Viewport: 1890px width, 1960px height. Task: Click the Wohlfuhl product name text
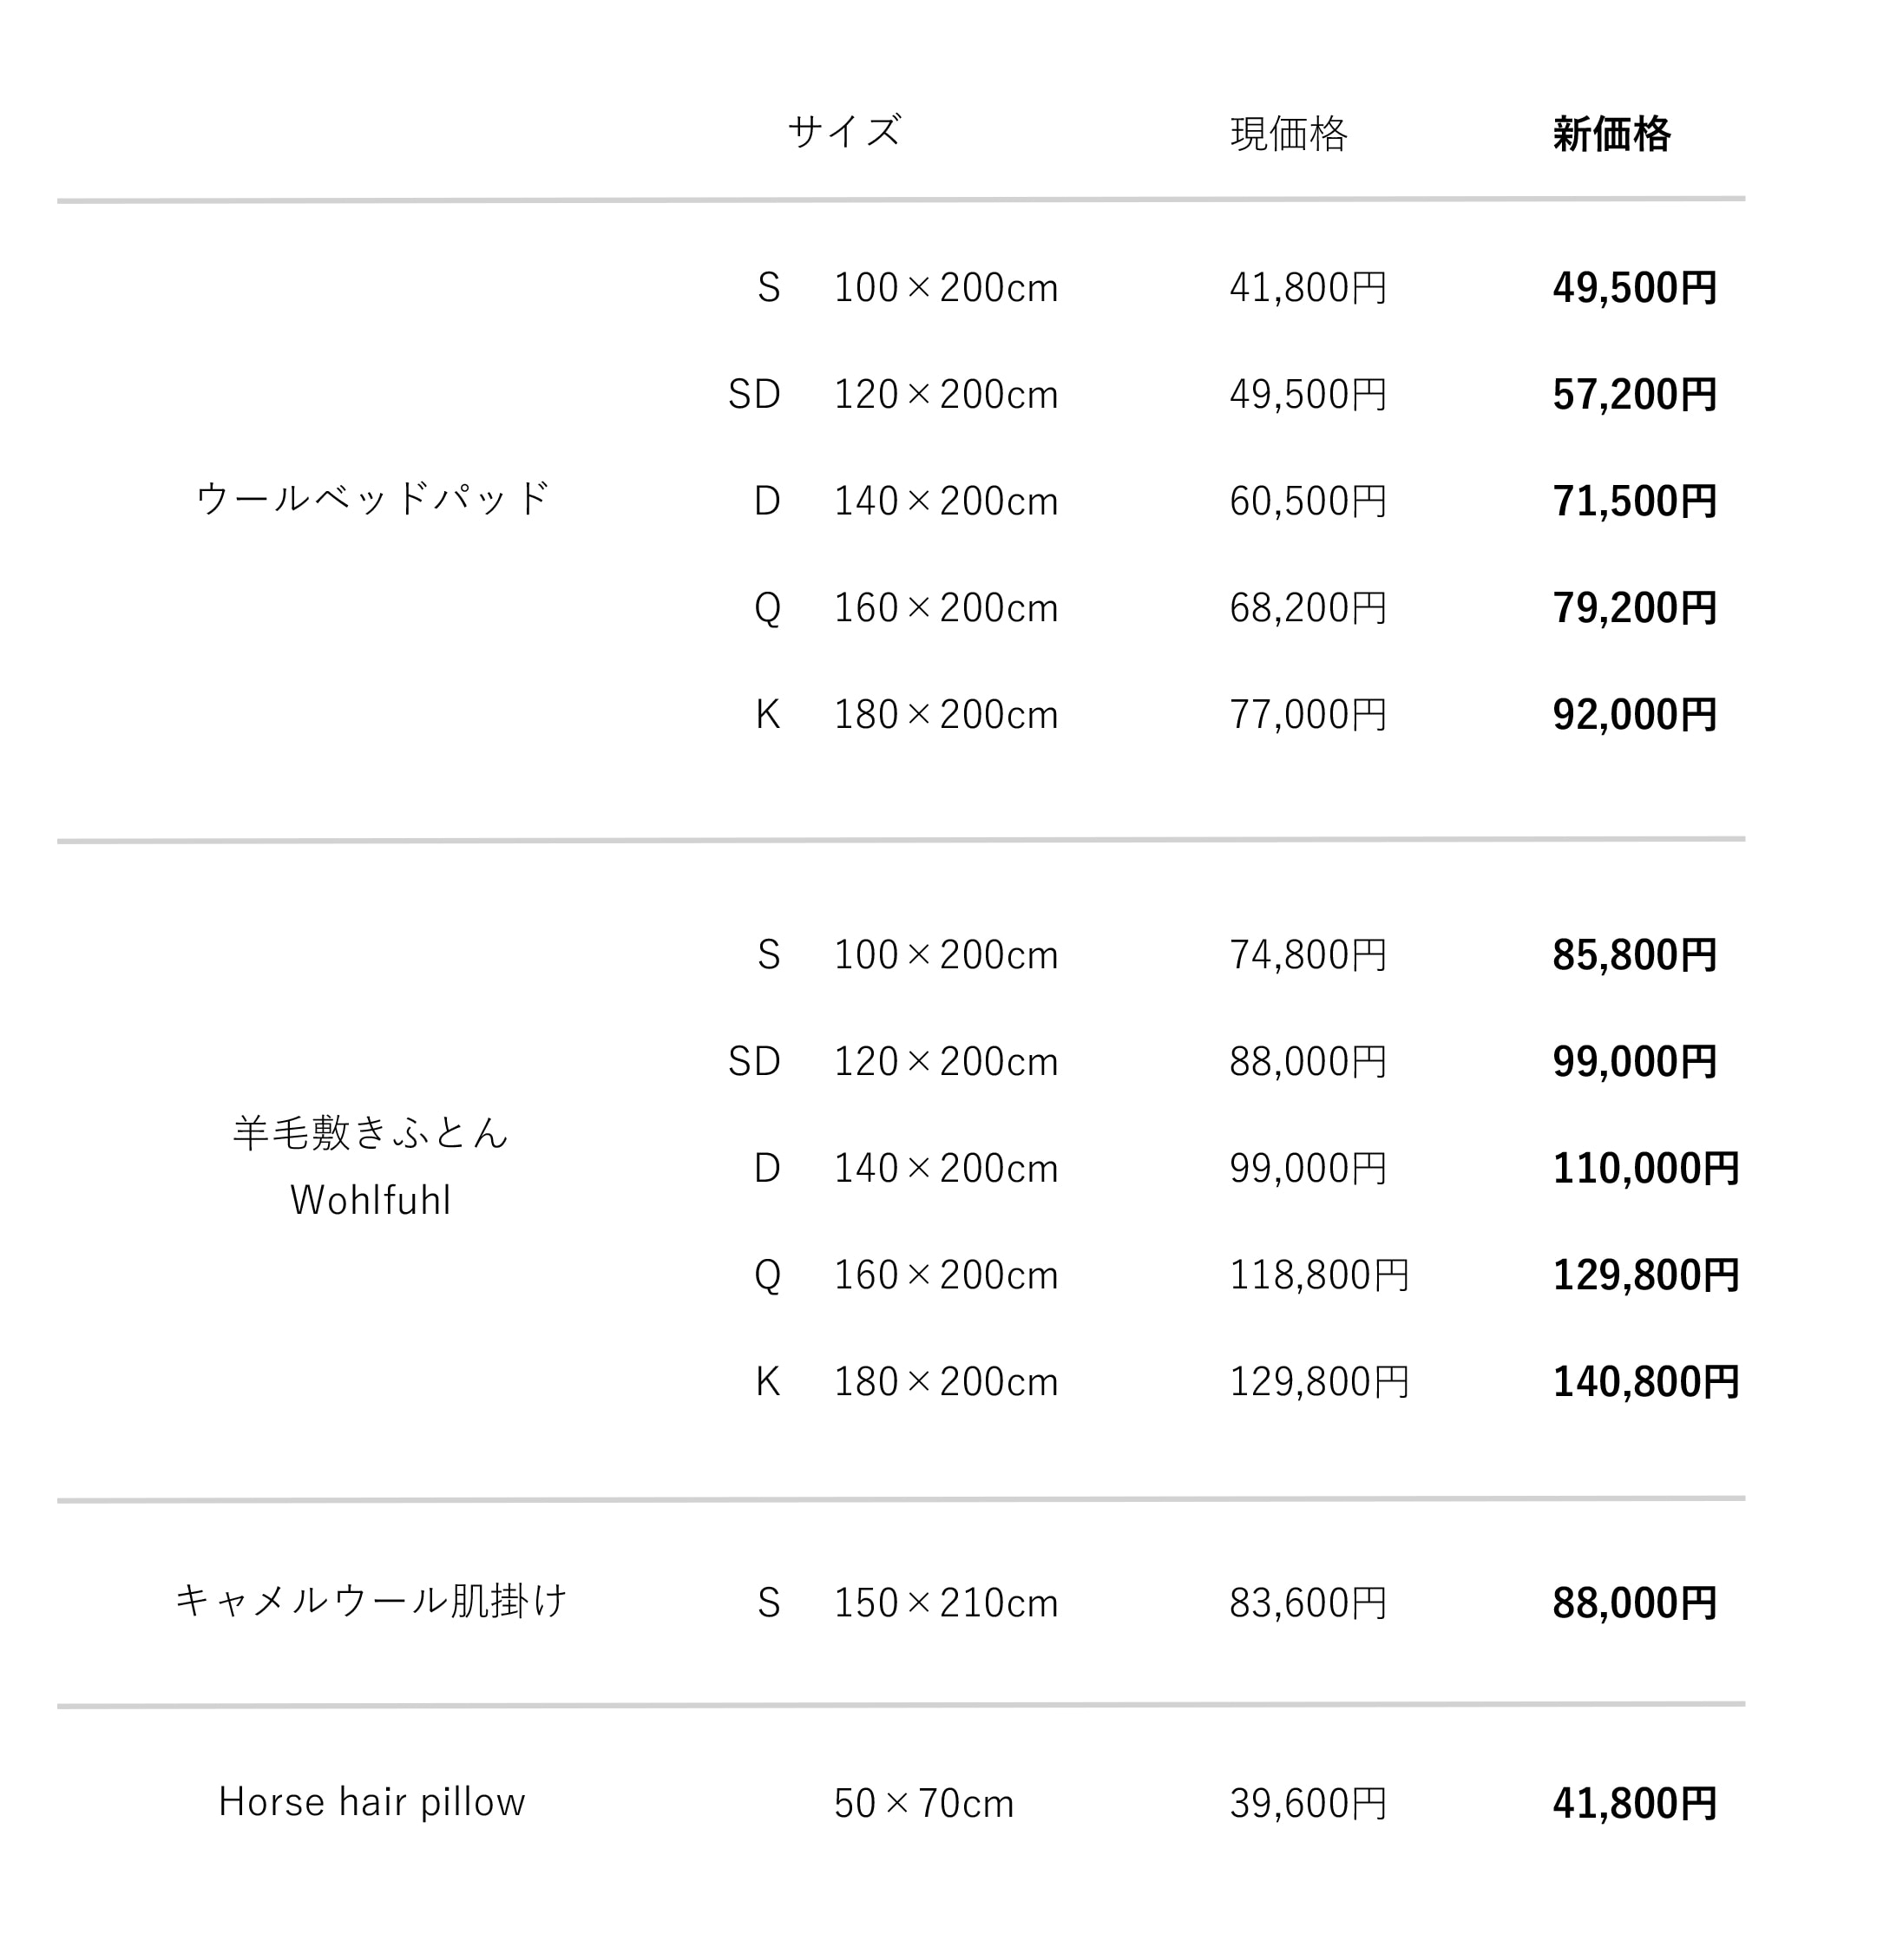[x=370, y=1200]
